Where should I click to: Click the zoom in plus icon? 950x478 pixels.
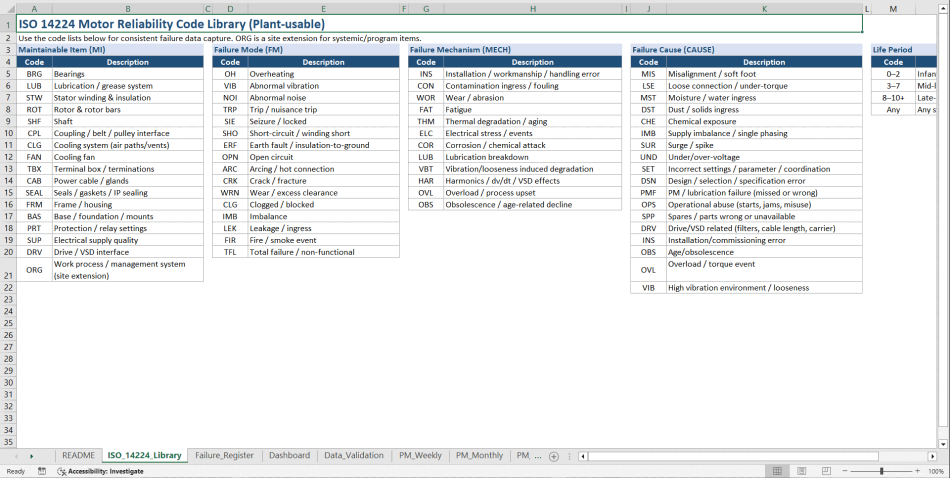[916, 471]
